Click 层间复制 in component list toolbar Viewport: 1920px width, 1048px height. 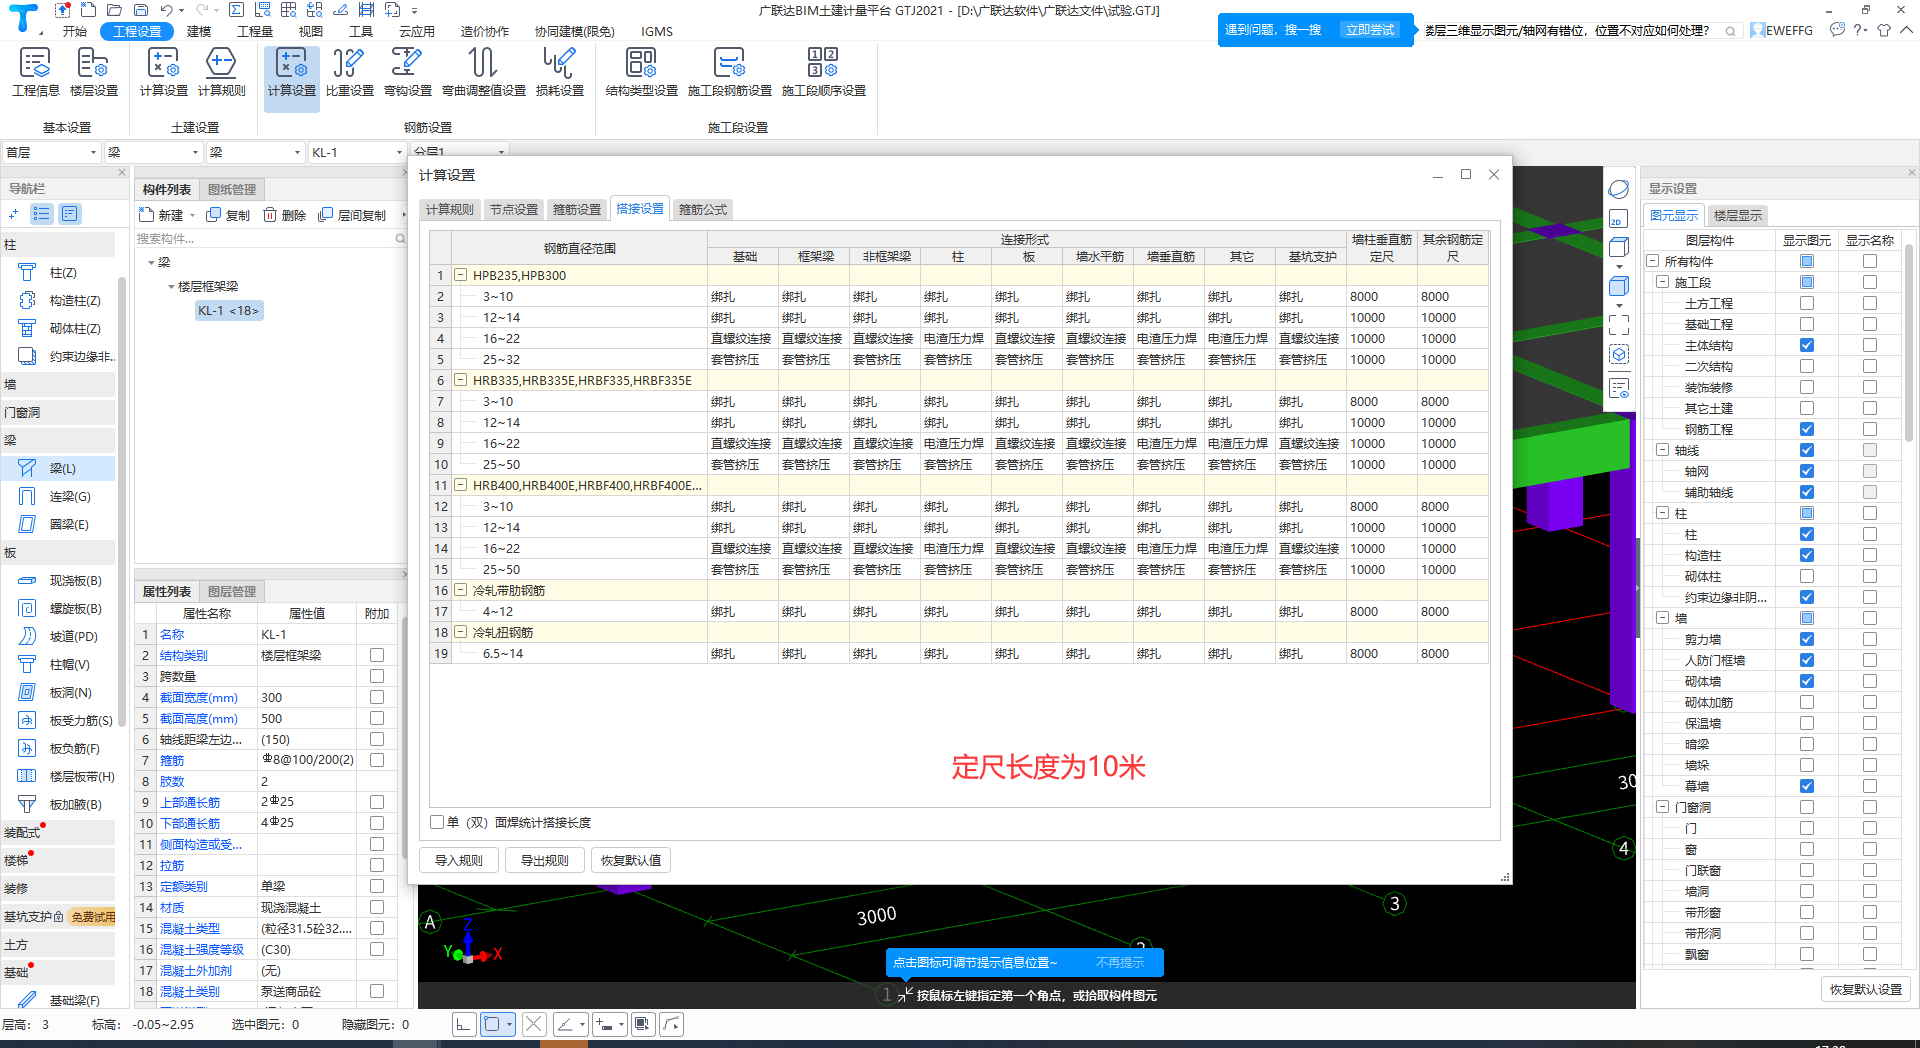click(352, 215)
